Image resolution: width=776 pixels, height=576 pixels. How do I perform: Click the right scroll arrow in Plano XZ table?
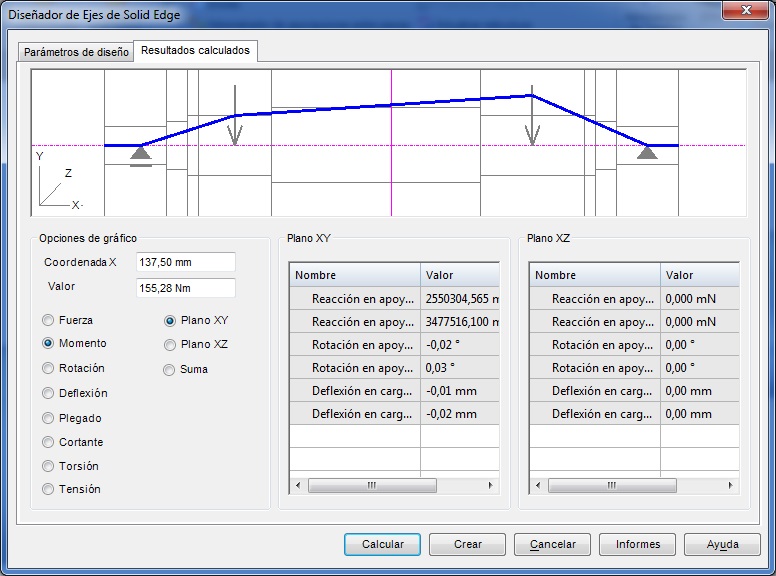[730, 485]
